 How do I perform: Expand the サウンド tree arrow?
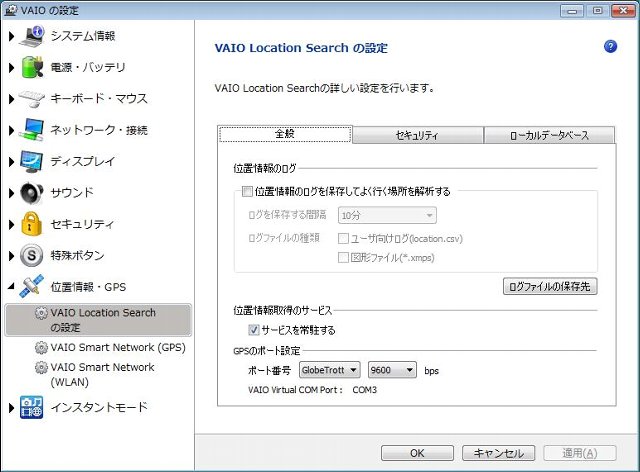(x=11, y=193)
